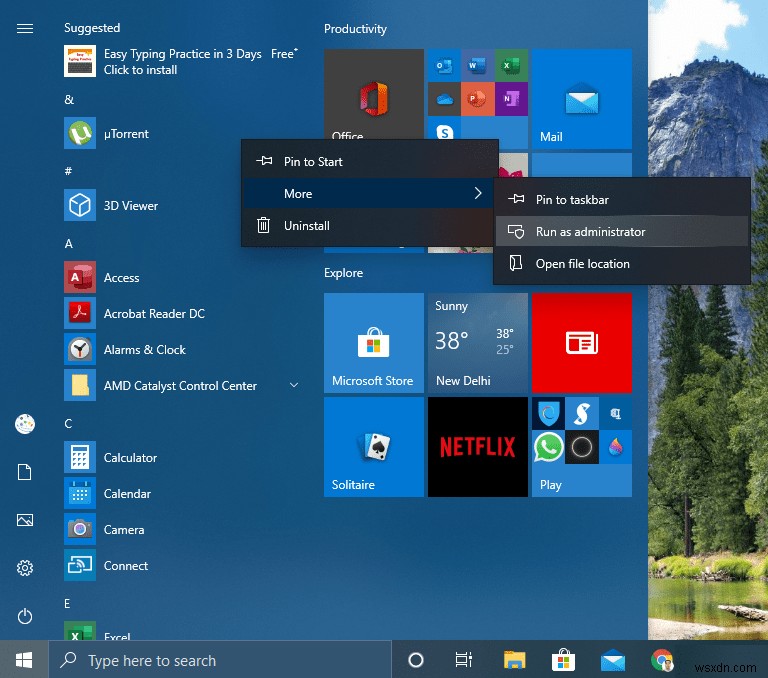This screenshot has height=678, width=768.
Task: Open the Play folder label
Action: (551, 484)
